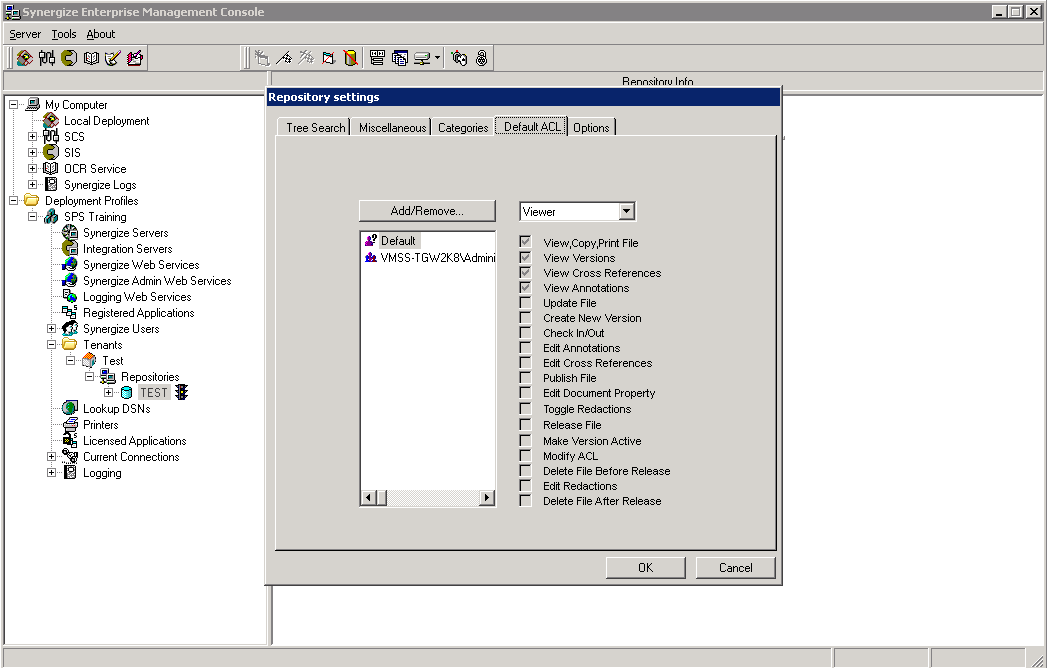Screen dimensions: 1047x668
Task: Select the Integration Servers tree icon
Action: click(69, 248)
